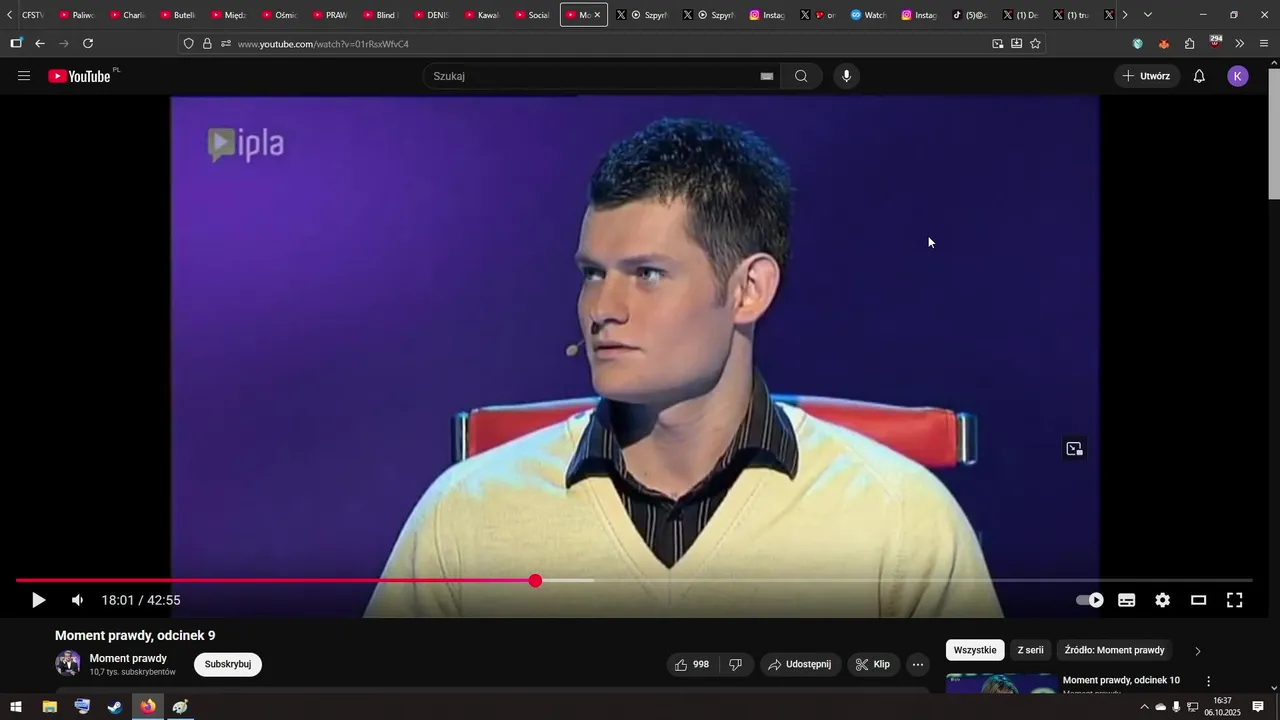1280x720 pixels.
Task: Switch to the TikTok (5)@s tab
Action: click(x=970, y=15)
